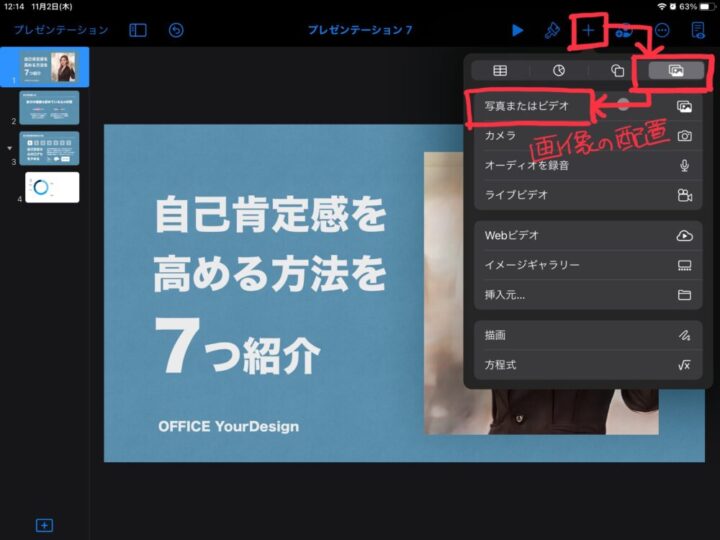Viewport: 720px width, 540px height.
Task: Open the Document settings icon
Action: [x=697, y=30]
